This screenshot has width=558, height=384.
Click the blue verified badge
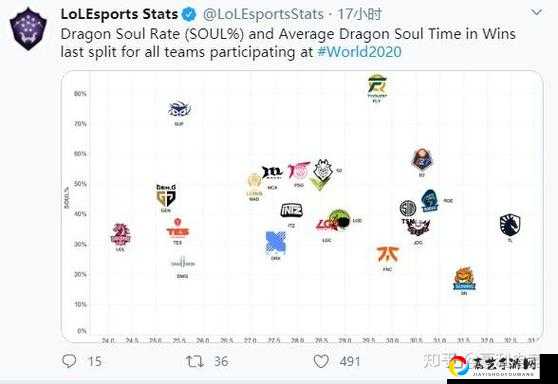click(x=189, y=15)
